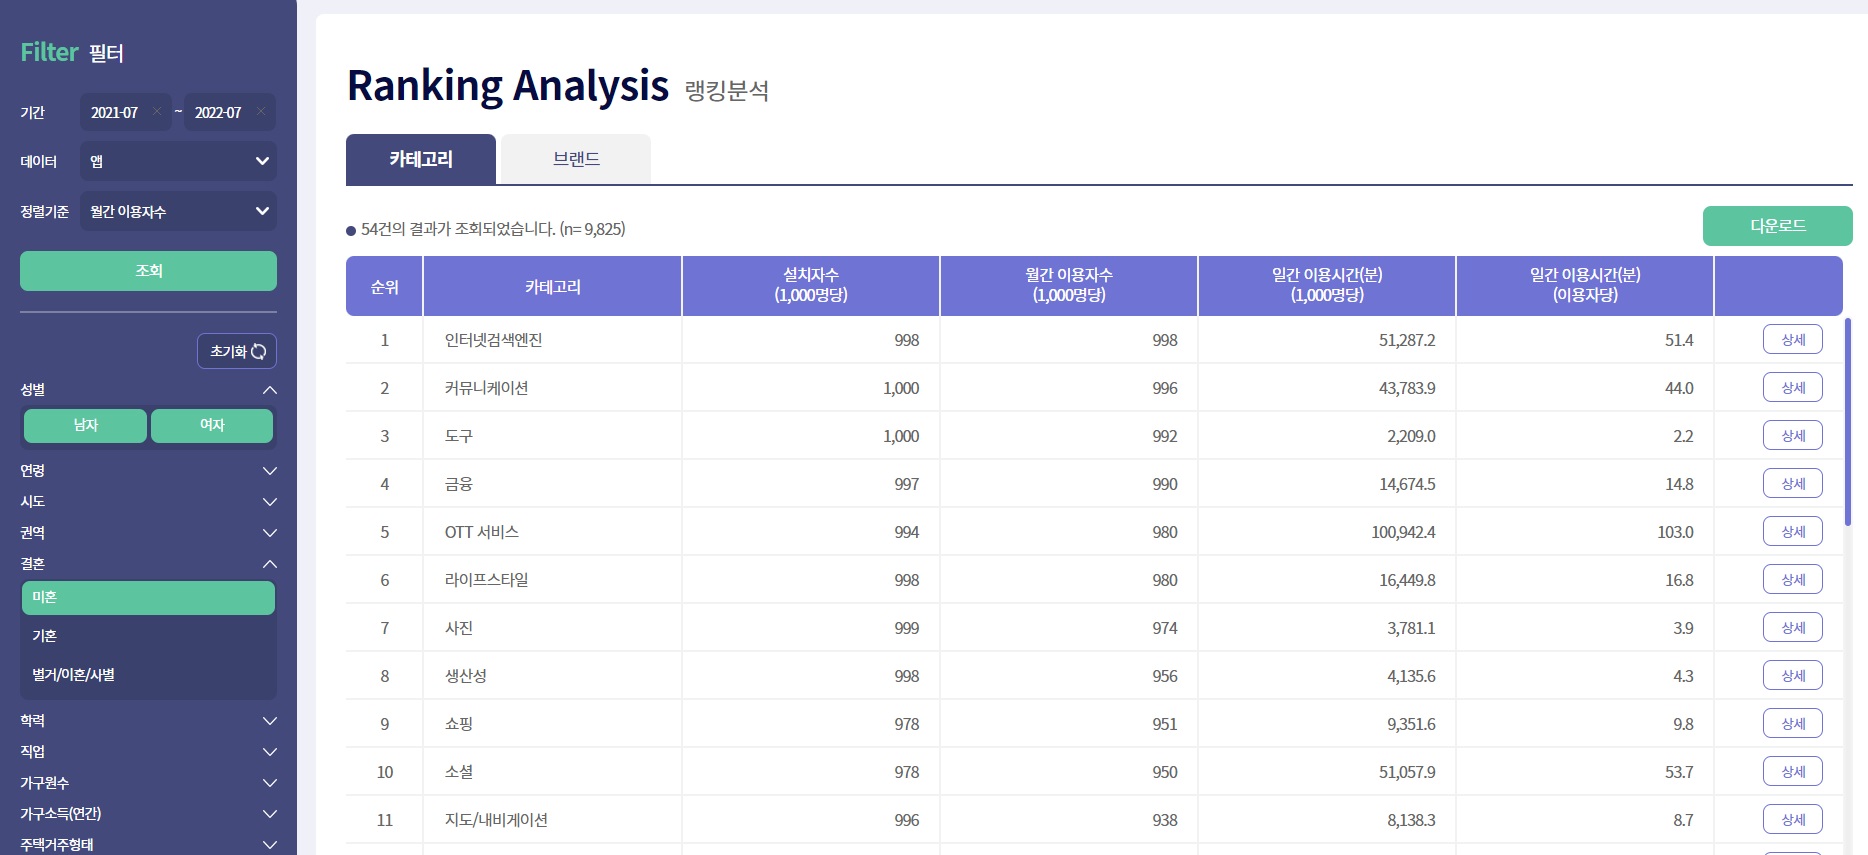The height and width of the screenshot is (855, 1868).
Task: Open the 데이터 dropdown showing 앱
Action: pos(178,161)
